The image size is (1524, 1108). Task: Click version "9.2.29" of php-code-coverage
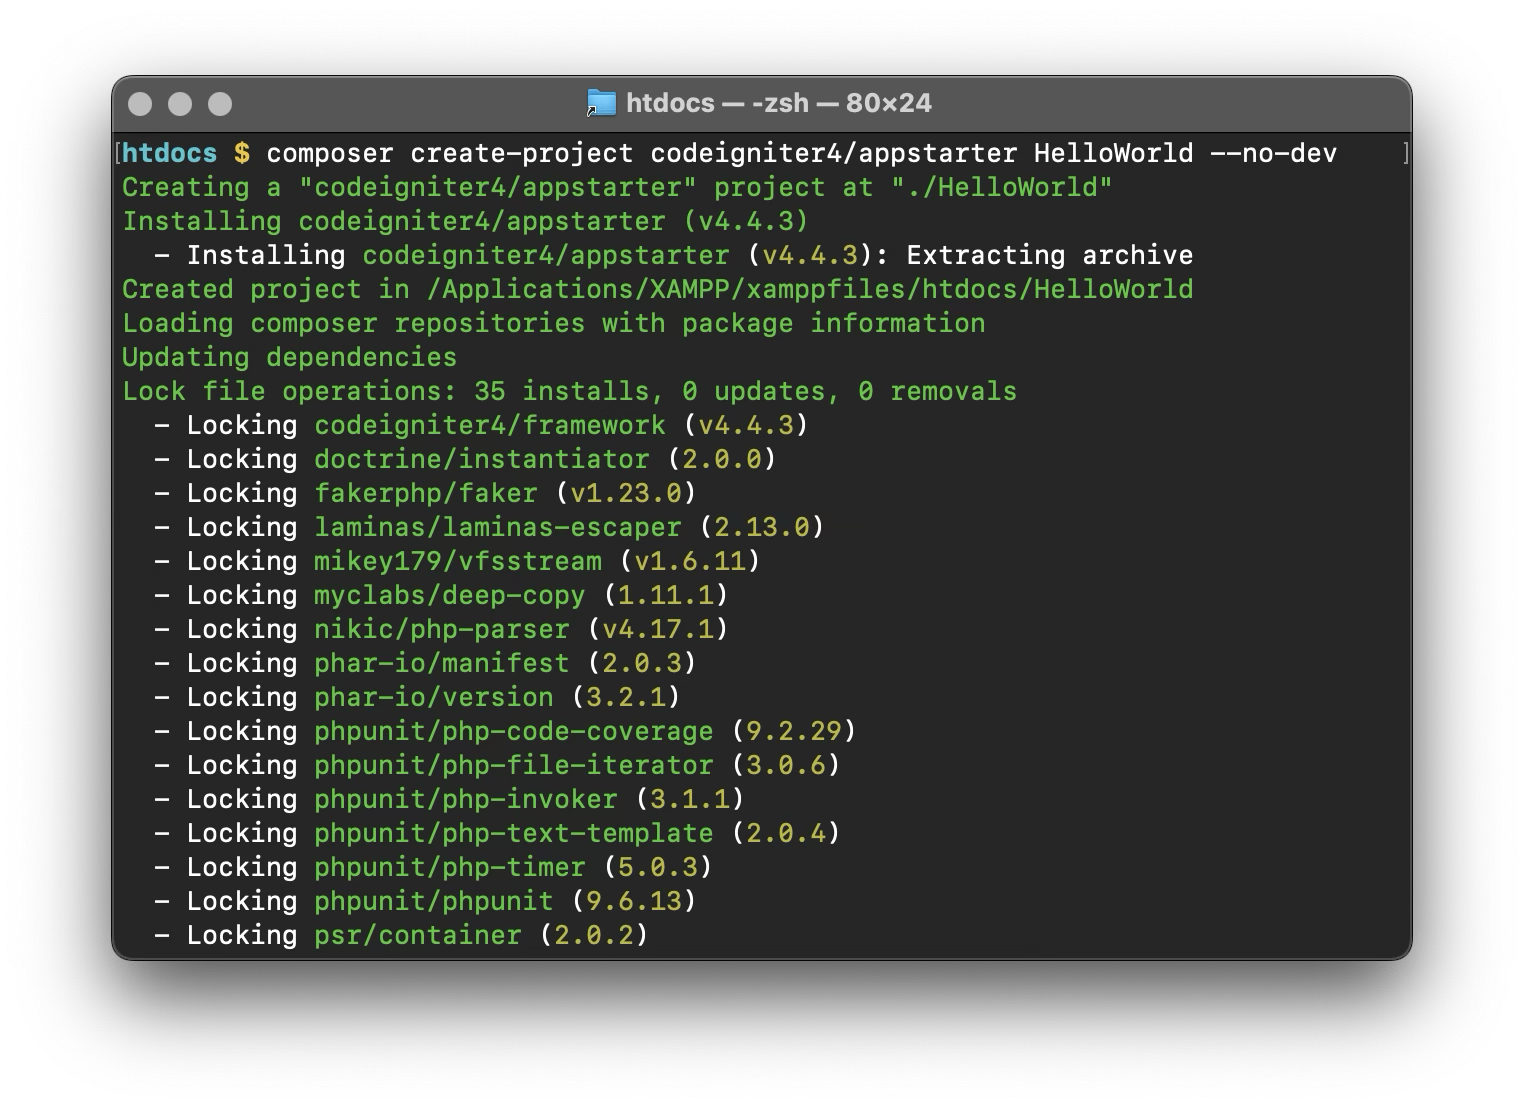[794, 731]
